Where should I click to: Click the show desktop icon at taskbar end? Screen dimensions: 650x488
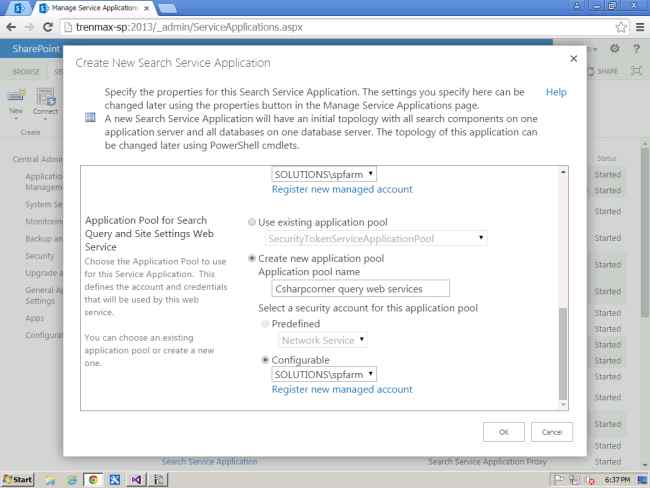[643, 480]
